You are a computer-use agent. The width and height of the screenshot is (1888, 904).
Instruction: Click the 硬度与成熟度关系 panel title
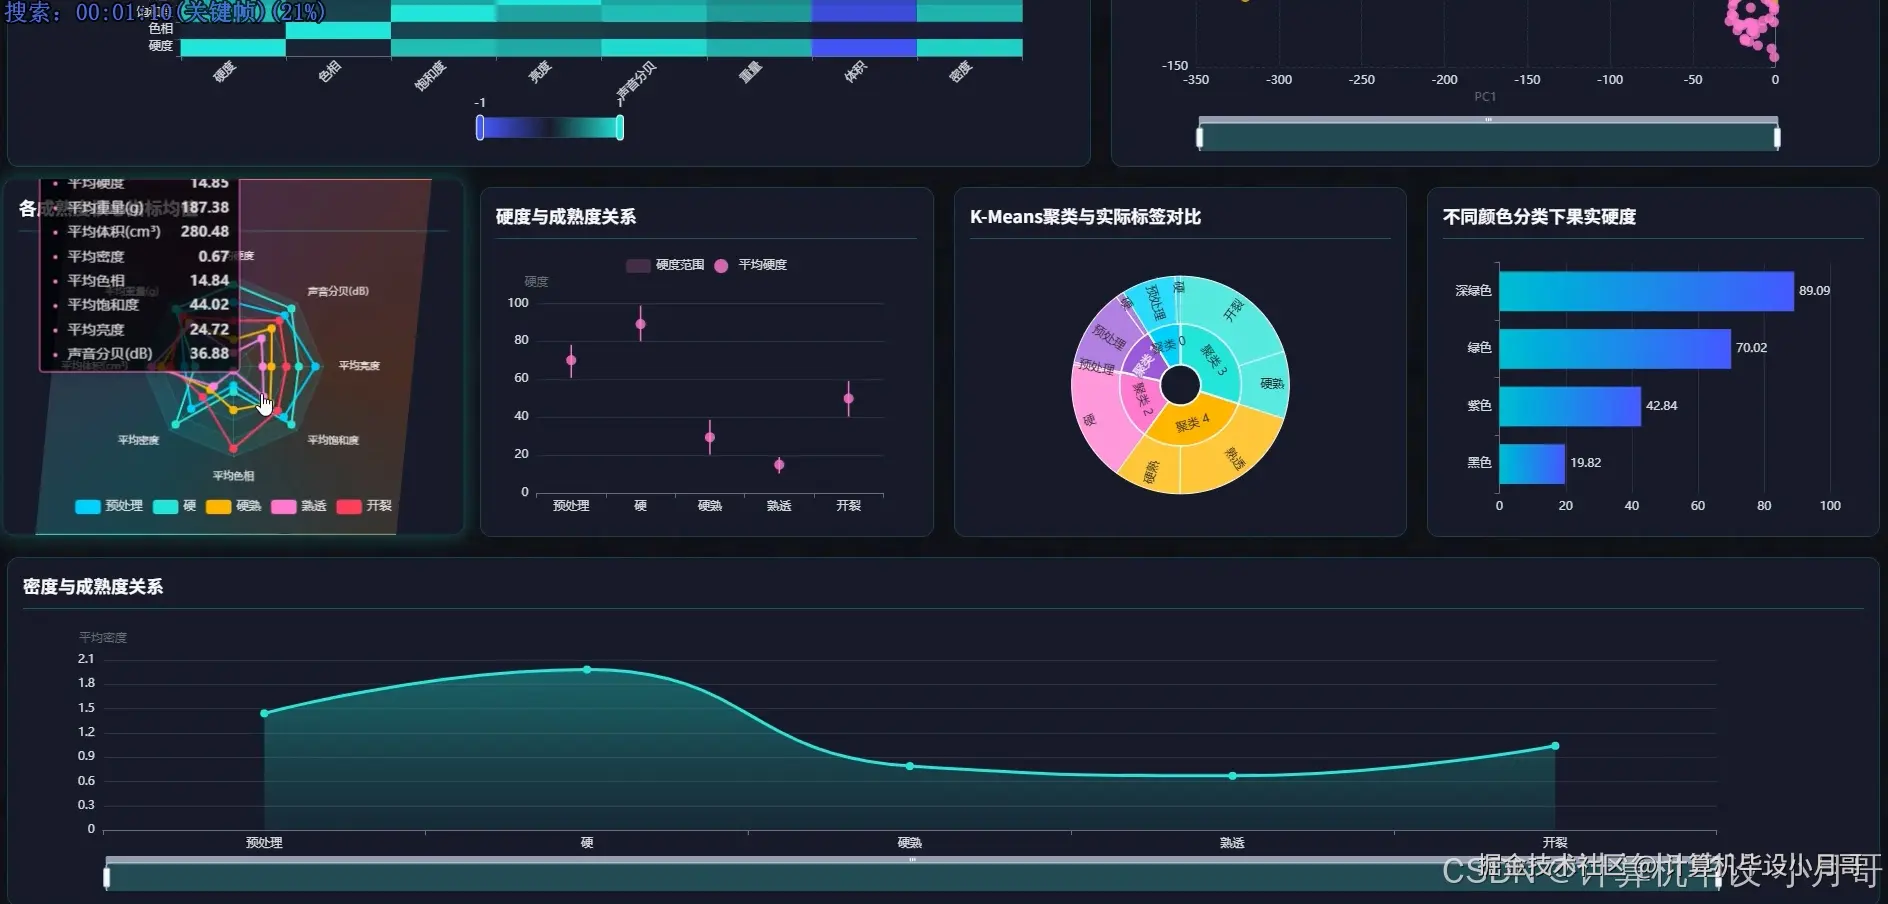pos(566,217)
